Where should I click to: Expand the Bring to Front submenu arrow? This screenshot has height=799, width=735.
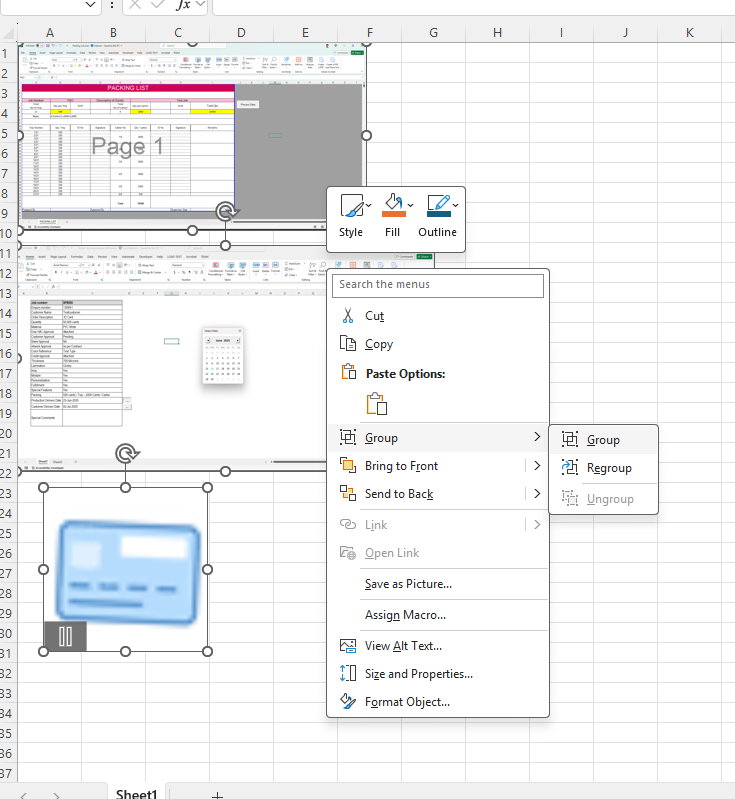coord(537,465)
